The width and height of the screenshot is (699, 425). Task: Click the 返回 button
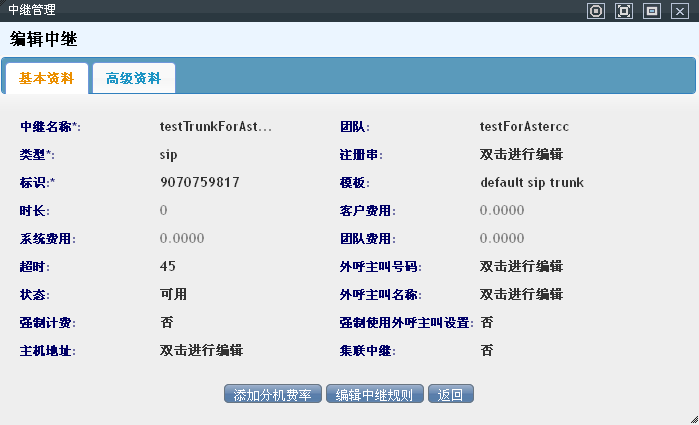pyautogui.click(x=451, y=394)
